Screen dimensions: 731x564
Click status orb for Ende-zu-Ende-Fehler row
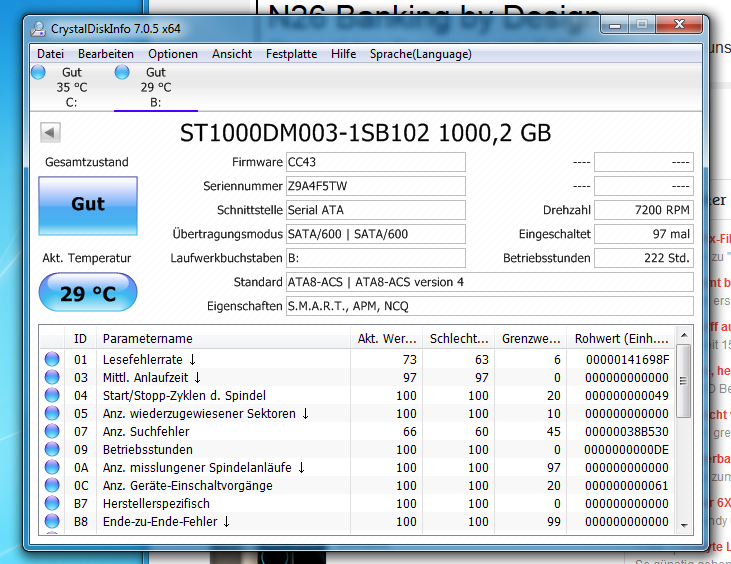pos(52,521)
